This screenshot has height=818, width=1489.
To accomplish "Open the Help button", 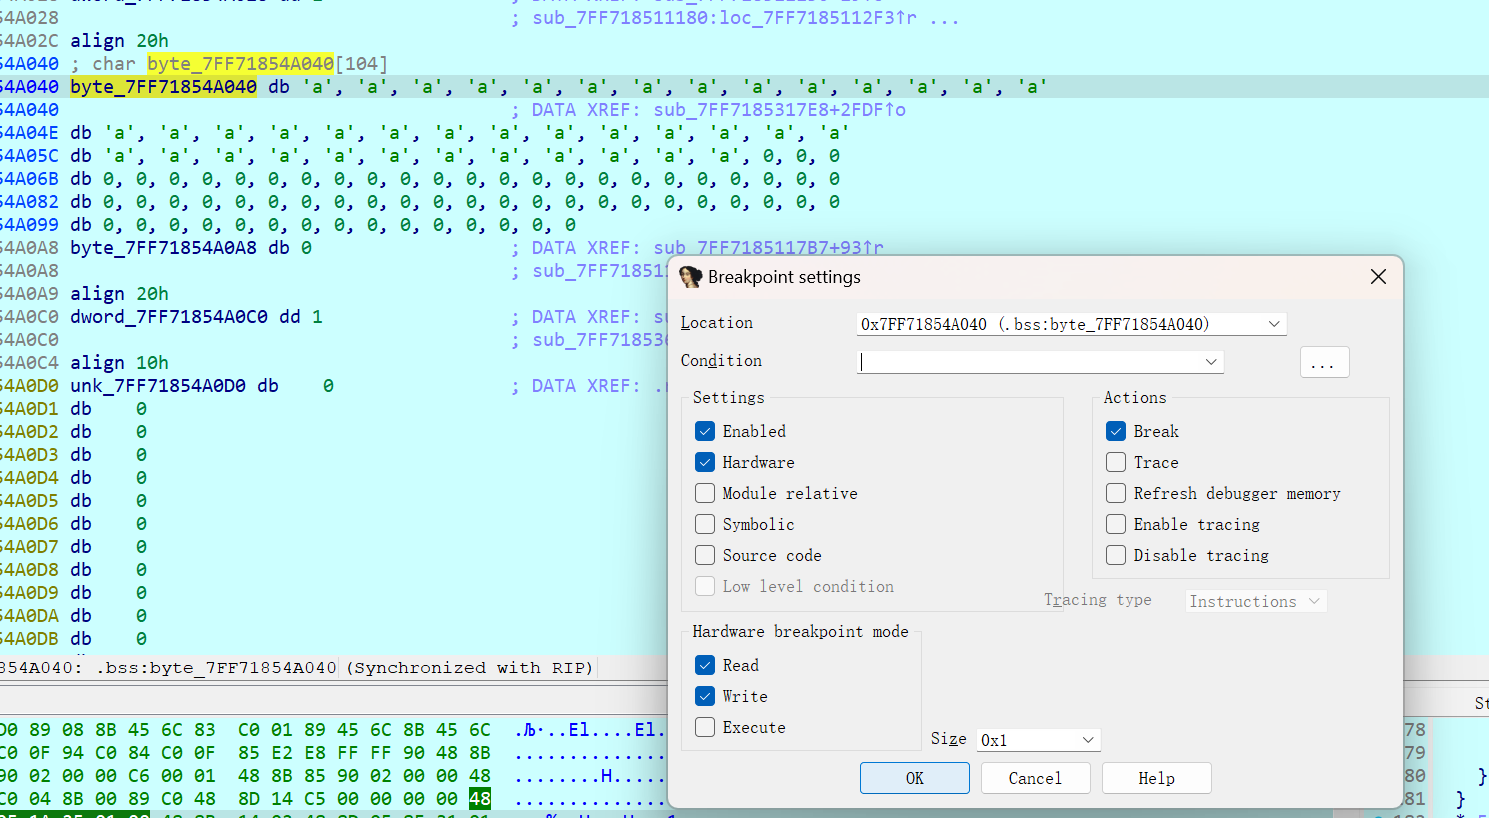I will pyautogui.click(x=1156, y=778).
